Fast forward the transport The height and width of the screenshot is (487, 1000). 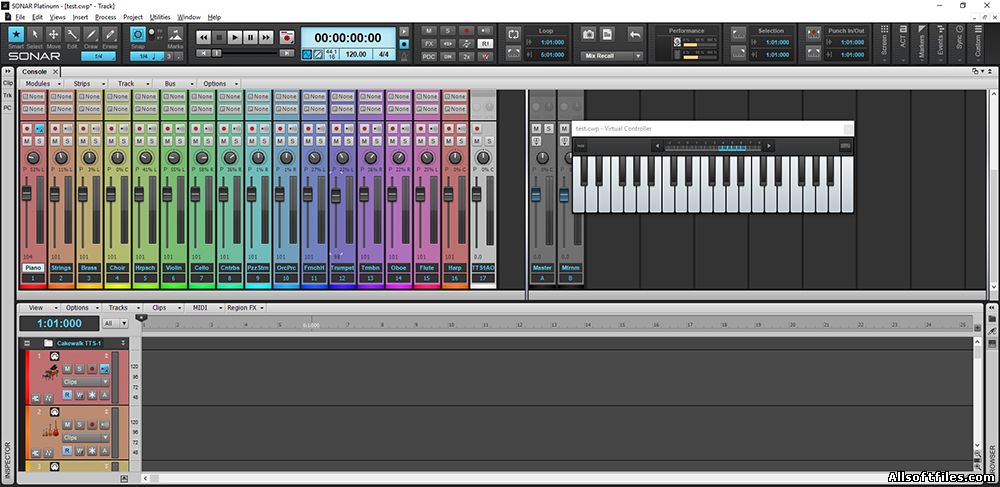pyautogui.click(x=266, y=38)
